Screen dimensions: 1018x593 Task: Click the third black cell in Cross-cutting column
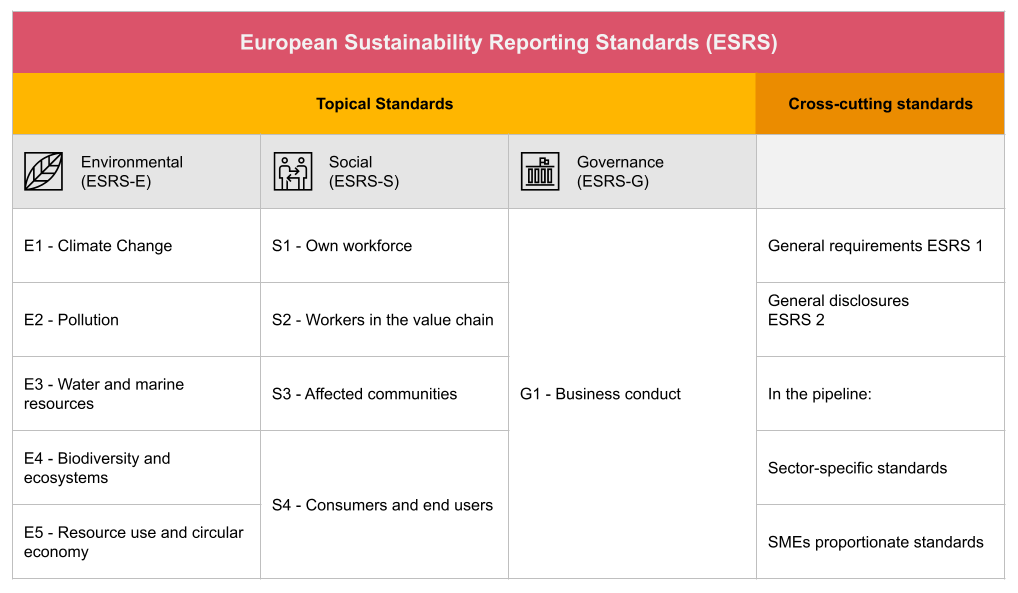coord(880,393)
